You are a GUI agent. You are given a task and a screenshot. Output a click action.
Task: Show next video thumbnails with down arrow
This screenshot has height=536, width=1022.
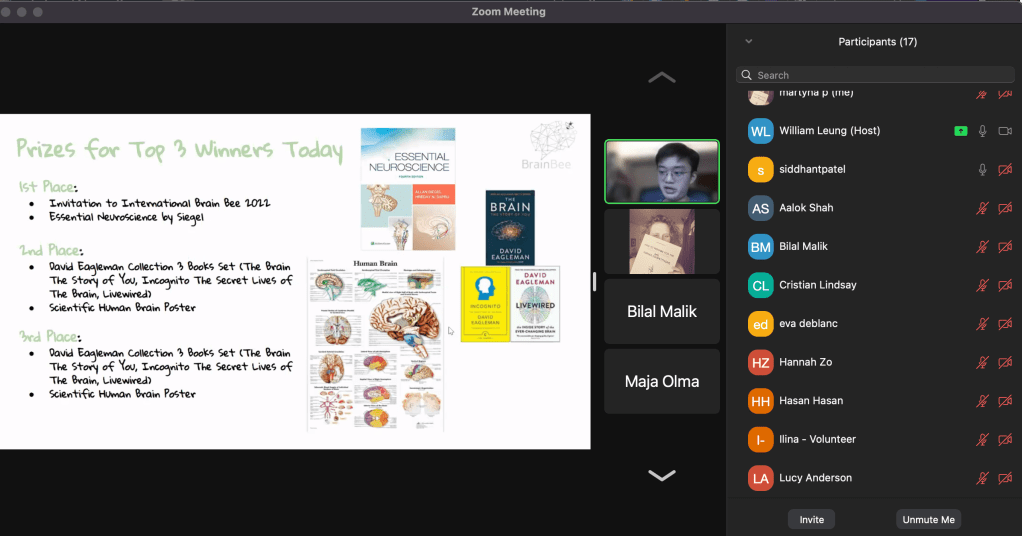point(661,476)
